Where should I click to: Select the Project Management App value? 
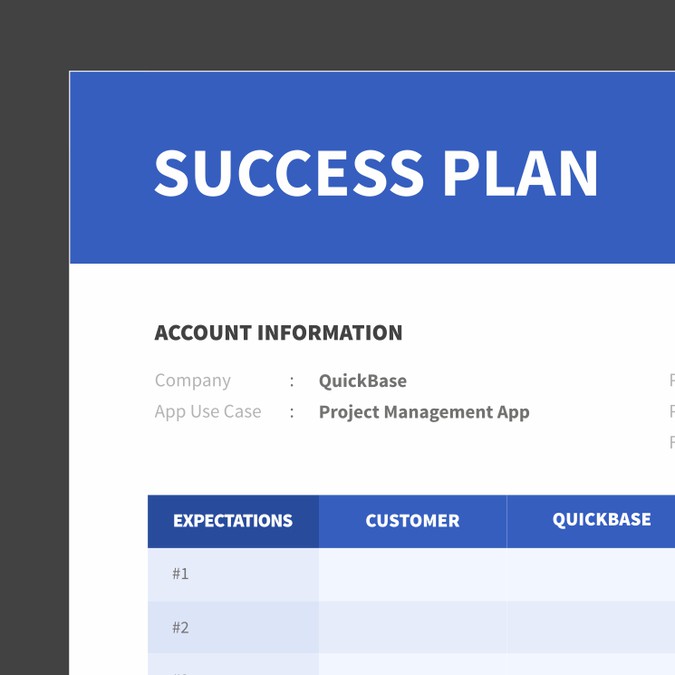tap(424, 412)
